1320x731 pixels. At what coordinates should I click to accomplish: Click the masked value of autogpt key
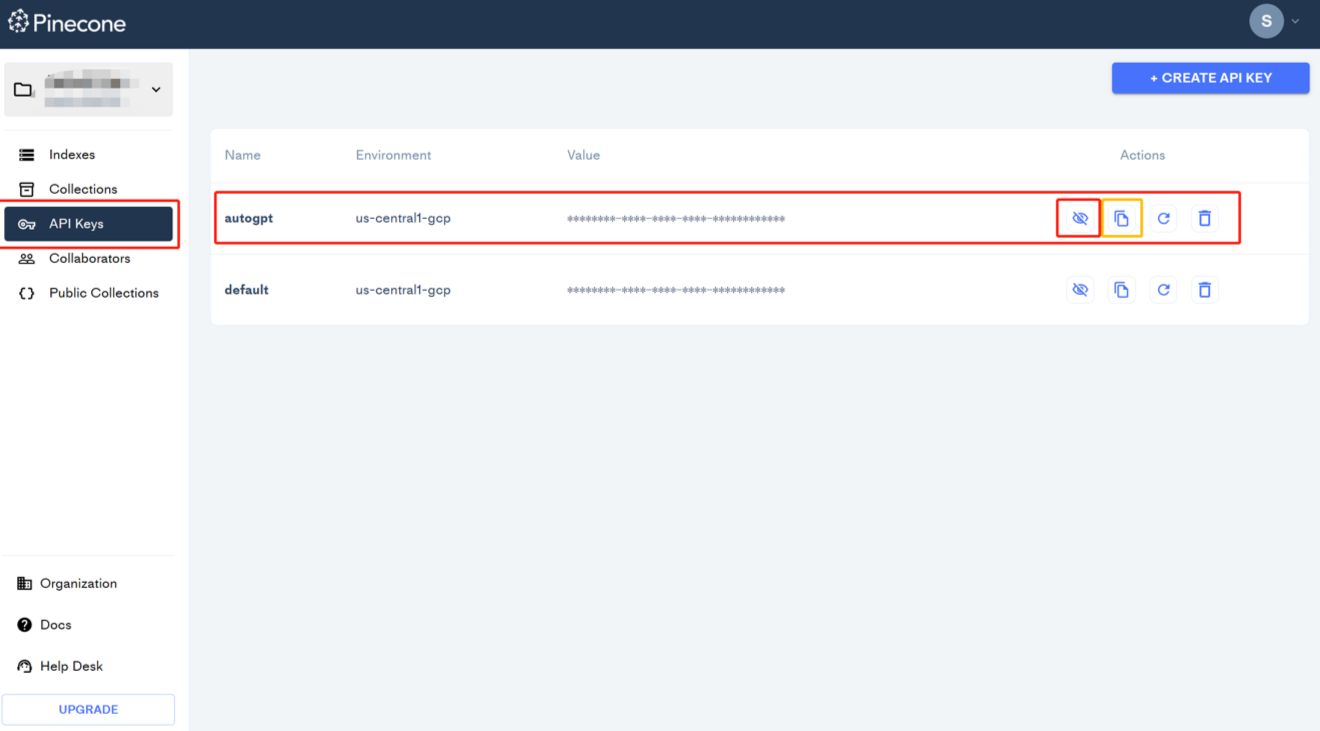tap(676, 219)
